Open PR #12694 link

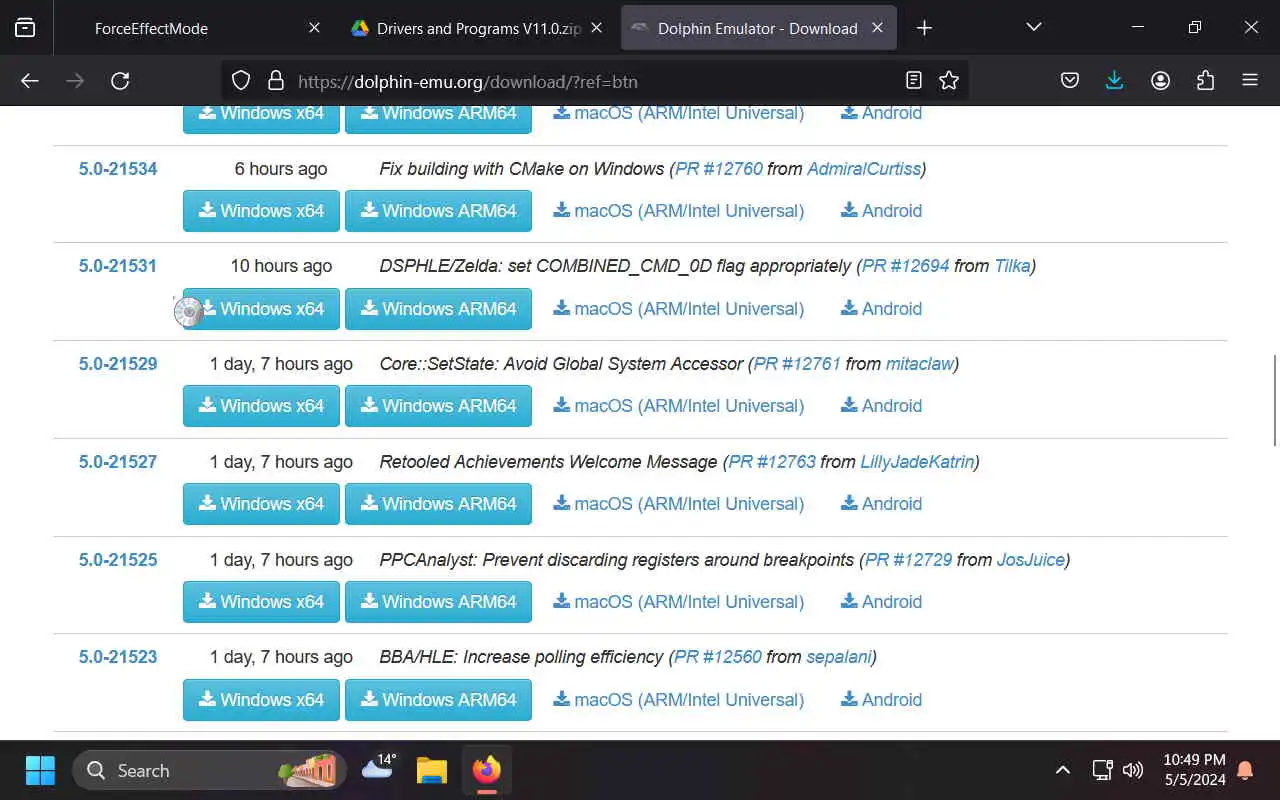[x=906, y=266]
